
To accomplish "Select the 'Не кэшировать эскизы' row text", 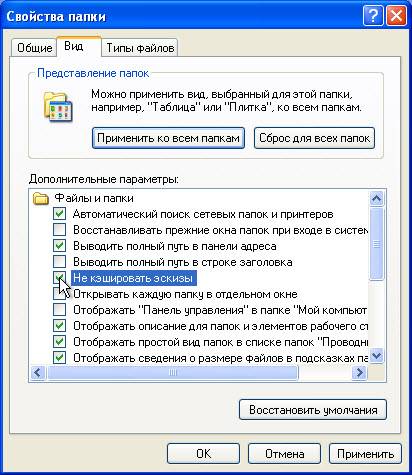I will pos(133,278).
